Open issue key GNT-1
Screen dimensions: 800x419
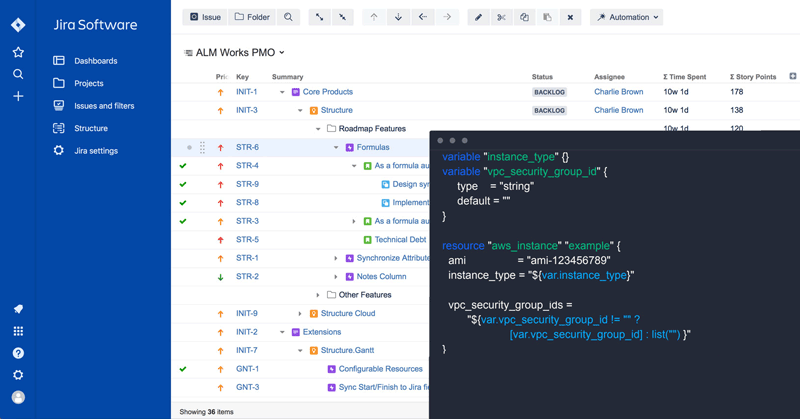tap(247, 368)
